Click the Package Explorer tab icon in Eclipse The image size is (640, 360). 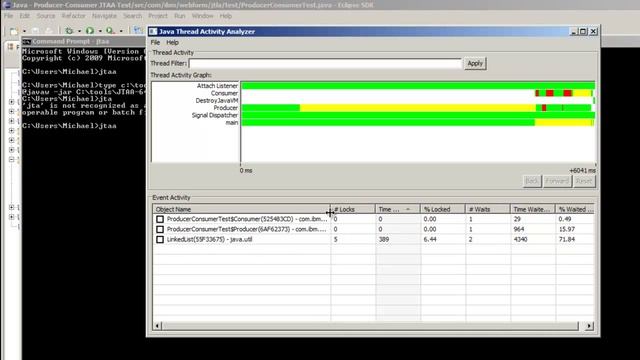11,47
